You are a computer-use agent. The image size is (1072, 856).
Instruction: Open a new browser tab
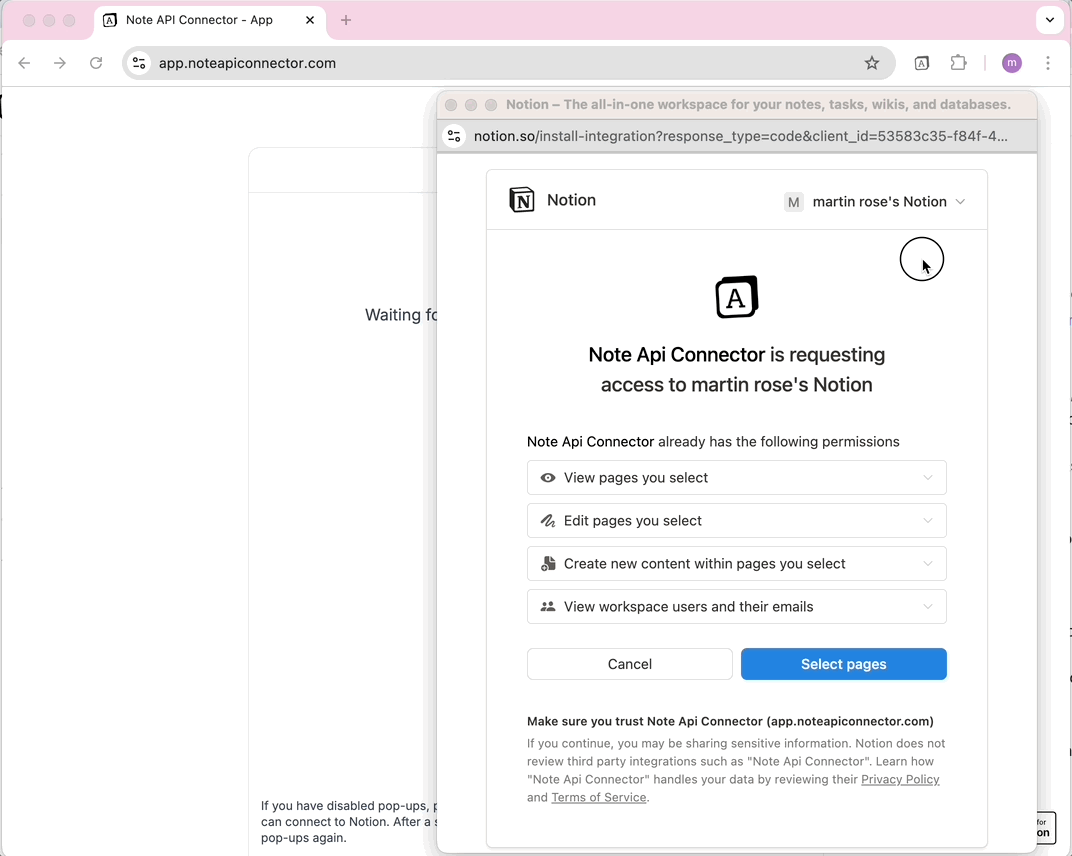point(346,20)
